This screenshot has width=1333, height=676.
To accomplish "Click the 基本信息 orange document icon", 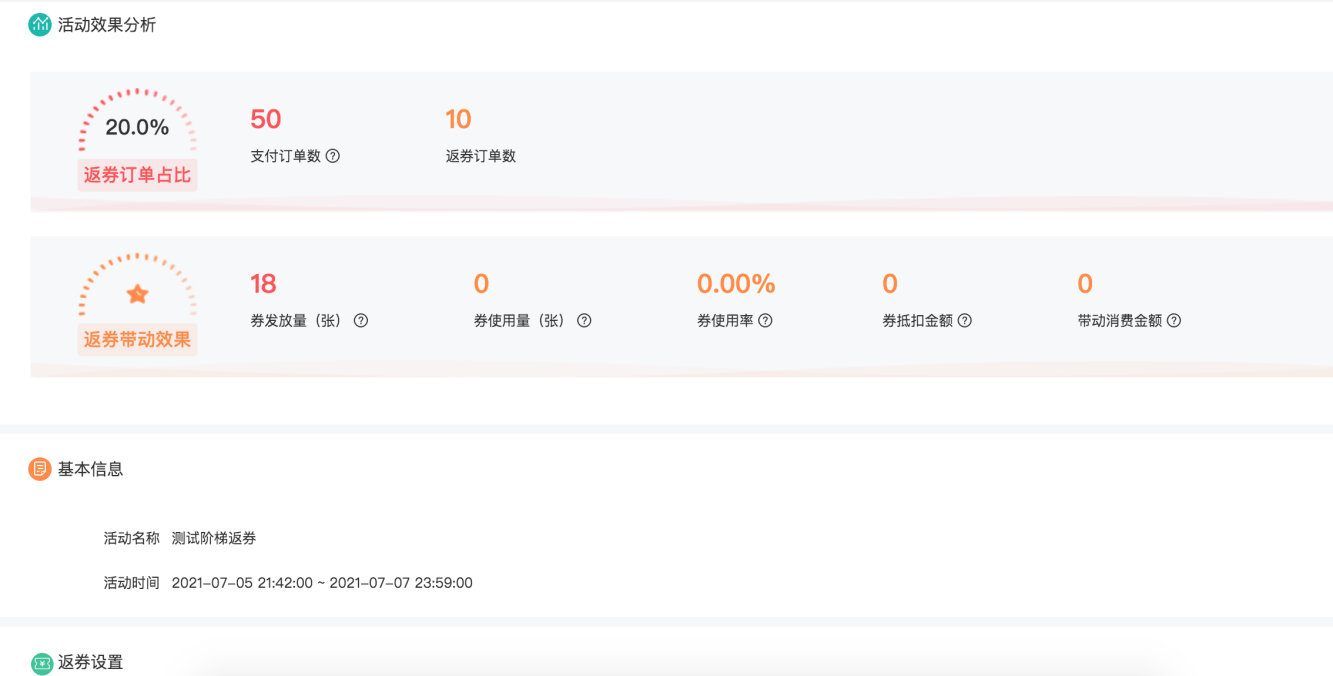I will pos(40,469).
